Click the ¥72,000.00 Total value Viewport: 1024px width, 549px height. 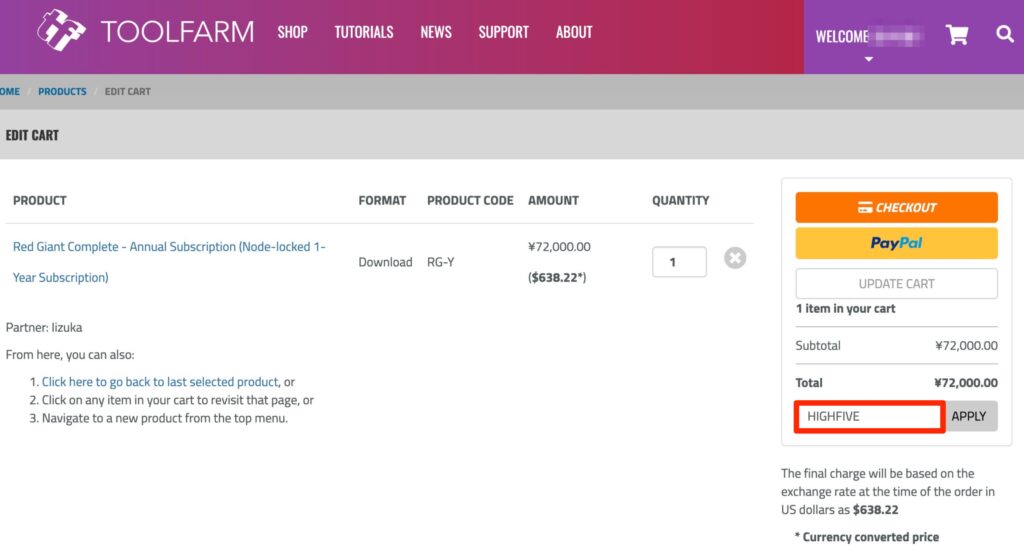click(965, 383)
